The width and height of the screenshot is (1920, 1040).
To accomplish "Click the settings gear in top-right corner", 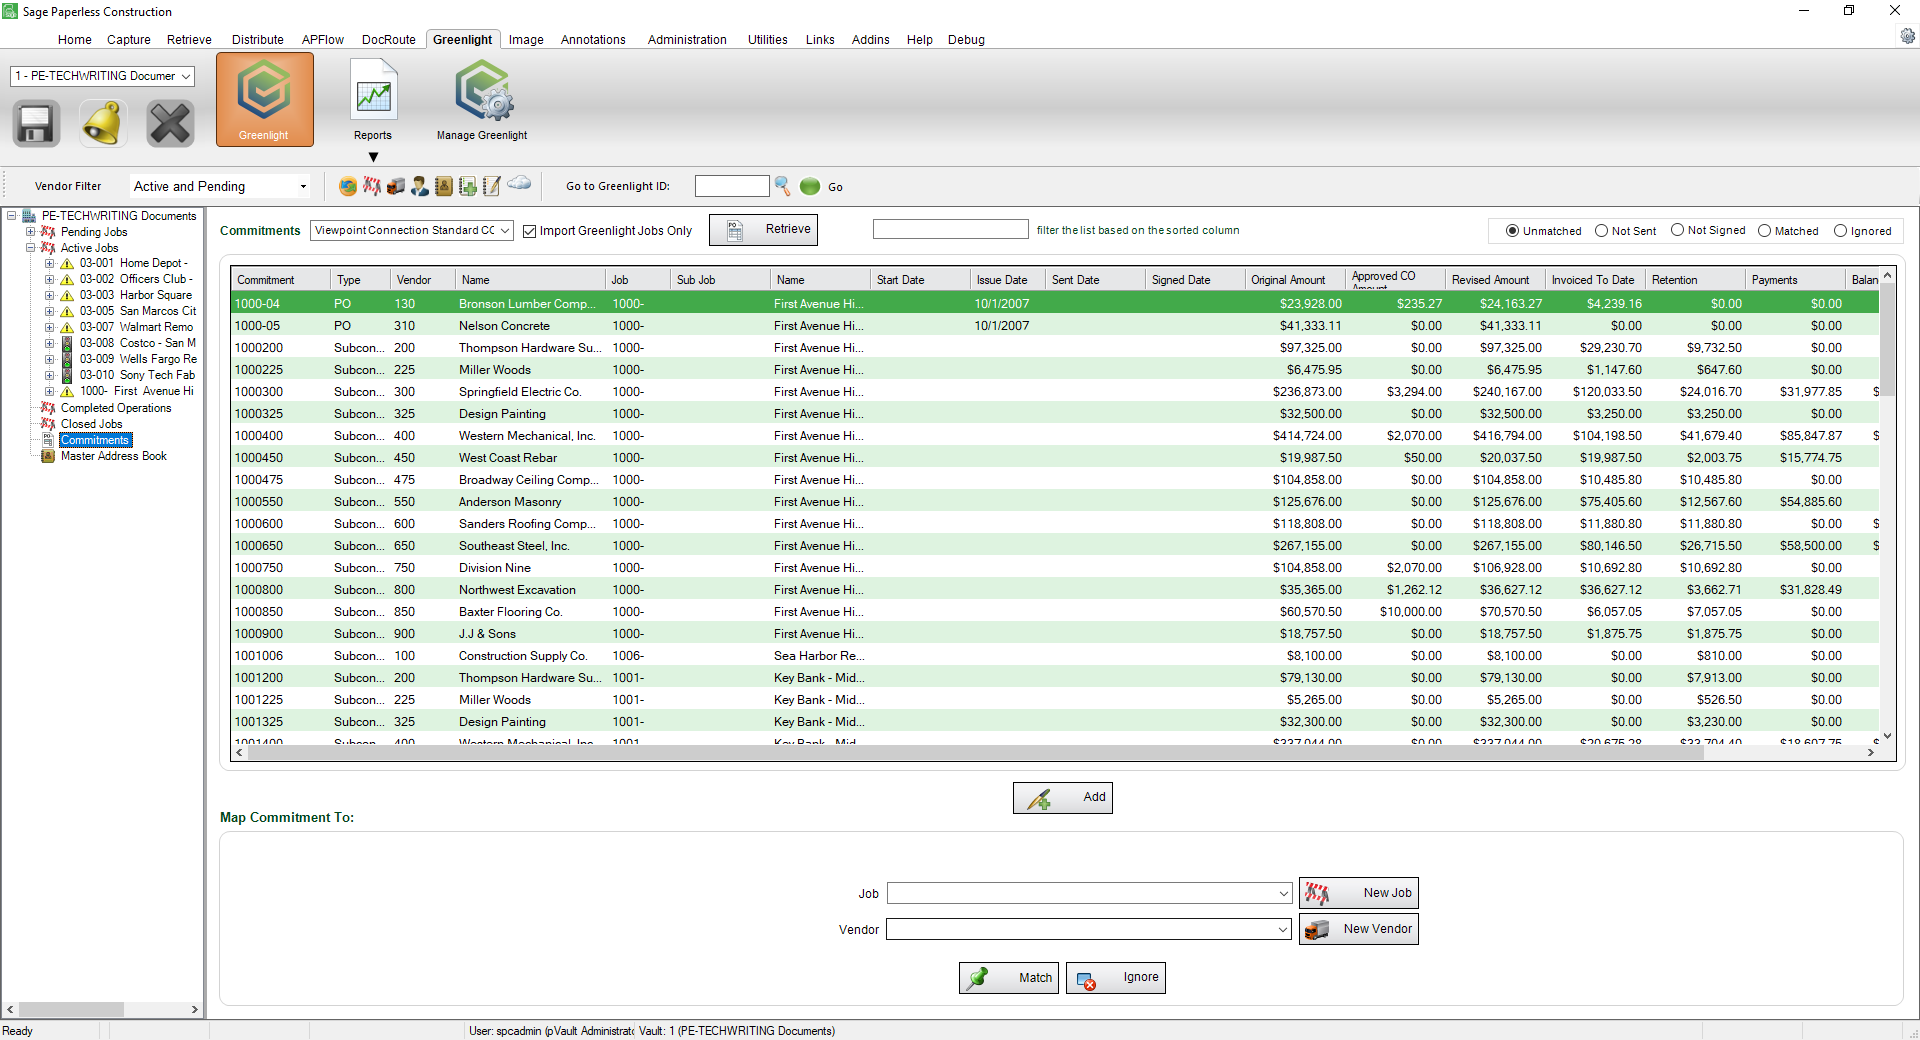I will click(x=1908, y=36).
